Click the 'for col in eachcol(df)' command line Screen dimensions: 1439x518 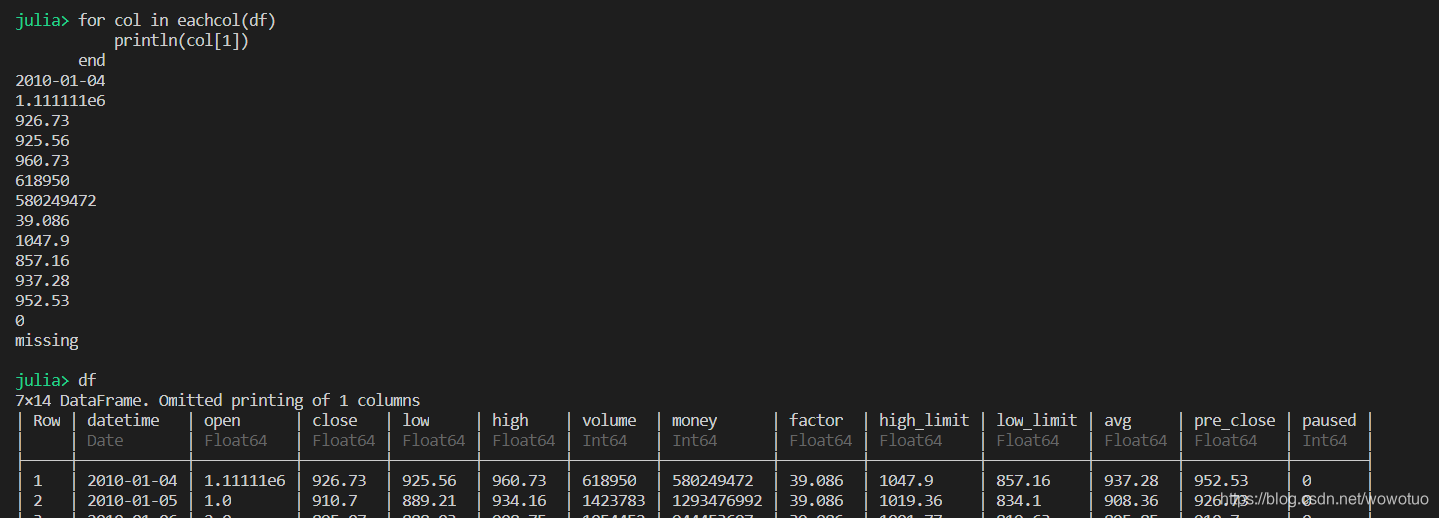[176, 21]
